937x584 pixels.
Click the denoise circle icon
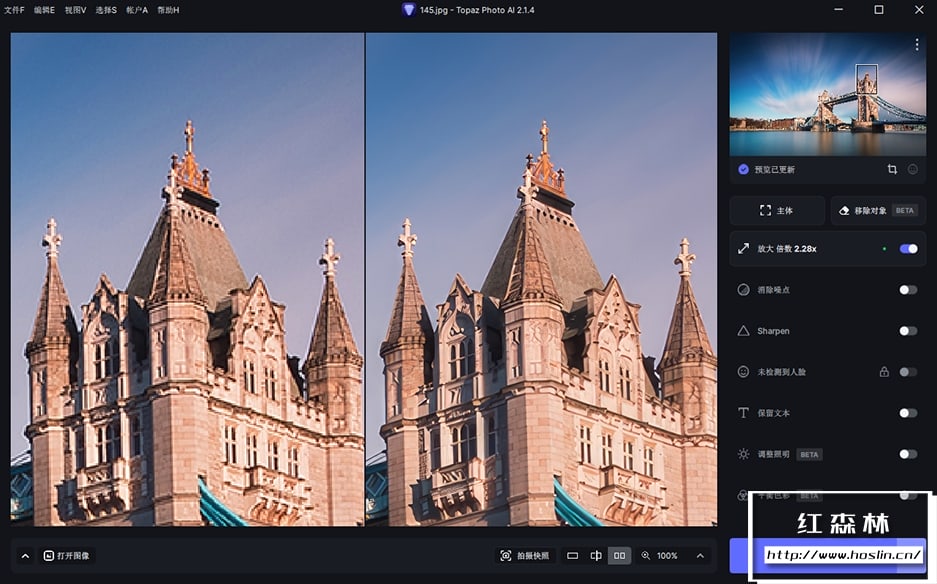(743, 290)
